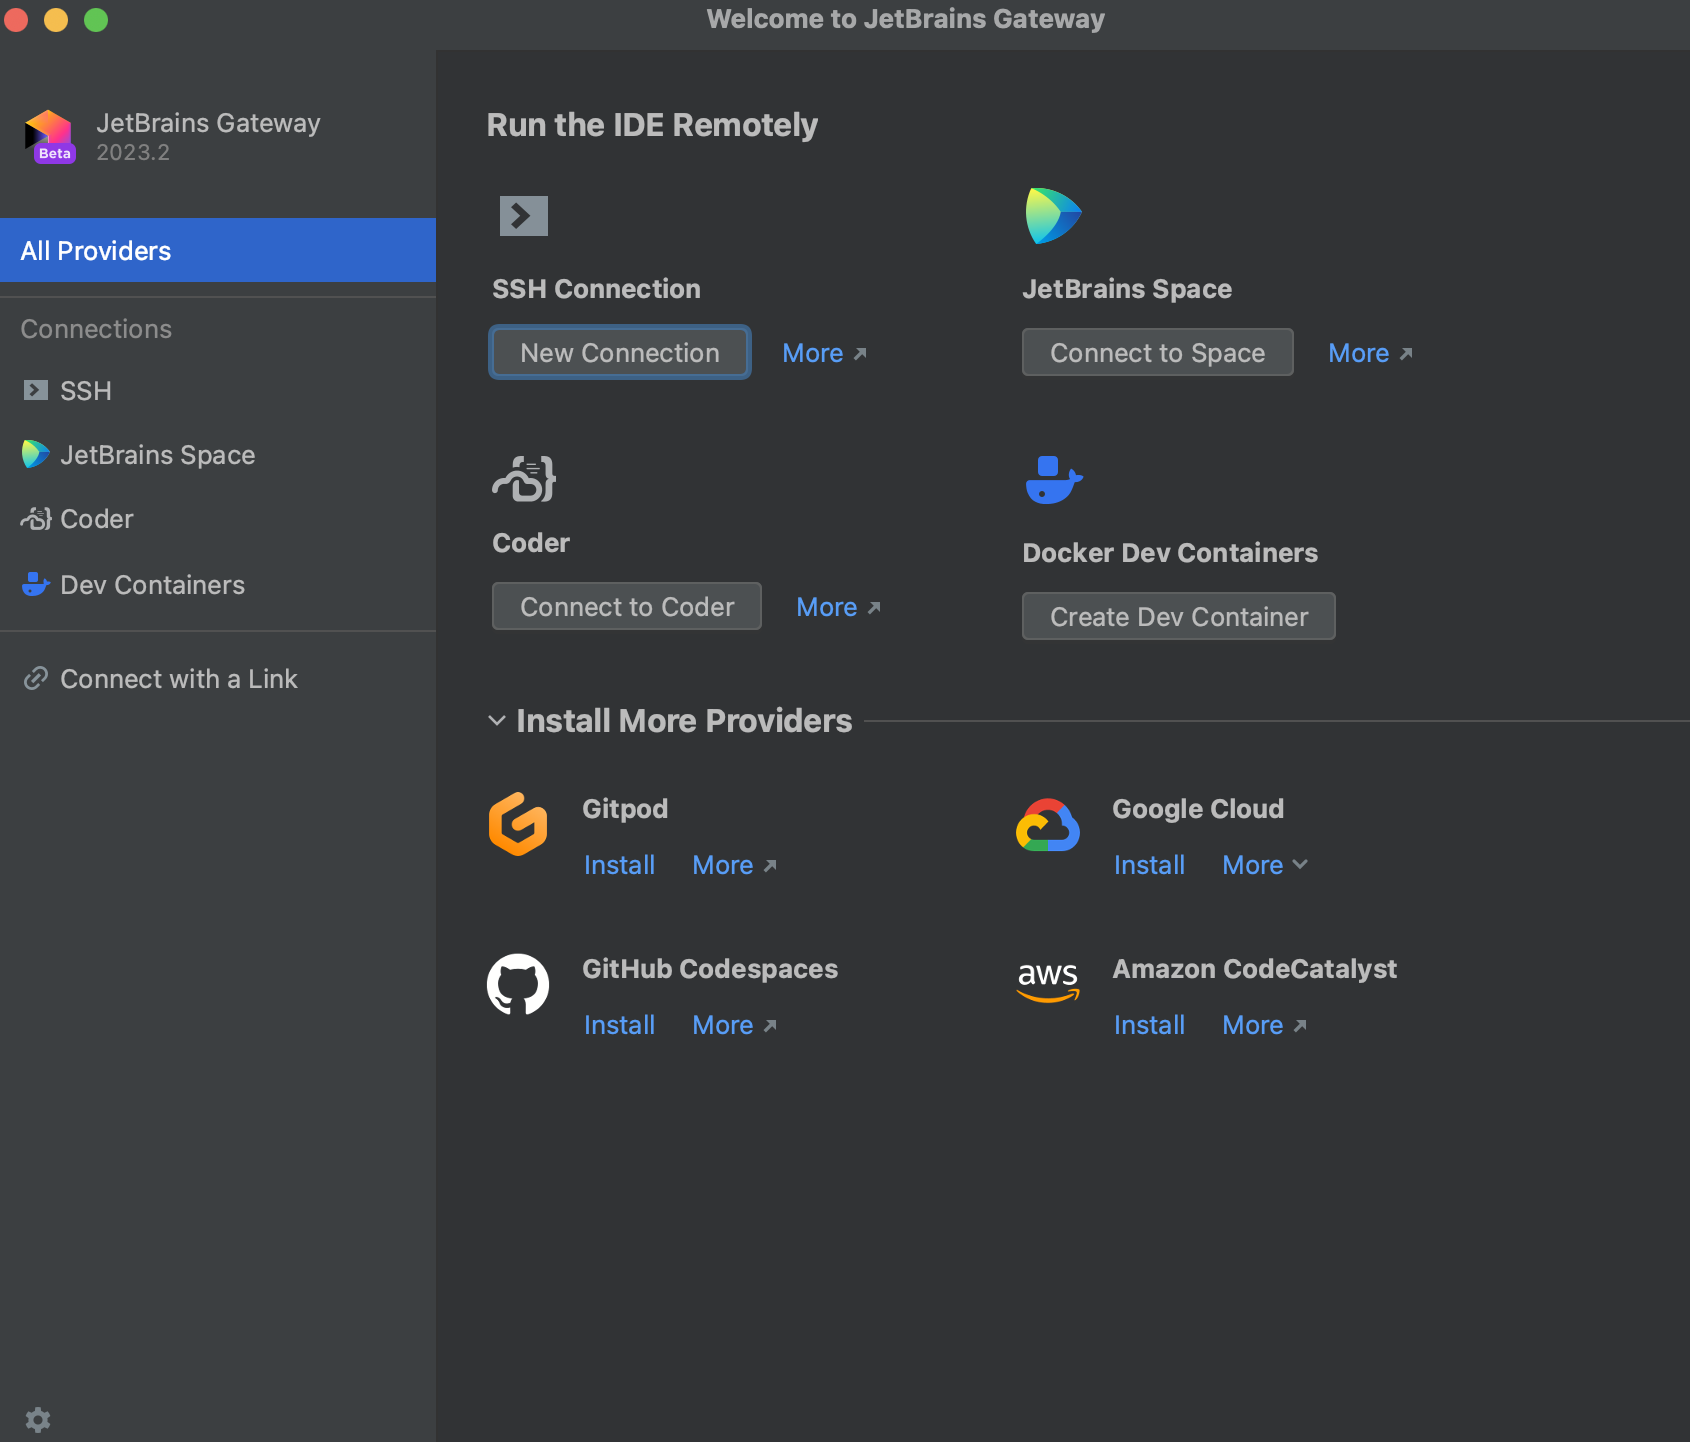
Task: Expand the Google Cloud More dropdown
Action: coord(1264,865)
